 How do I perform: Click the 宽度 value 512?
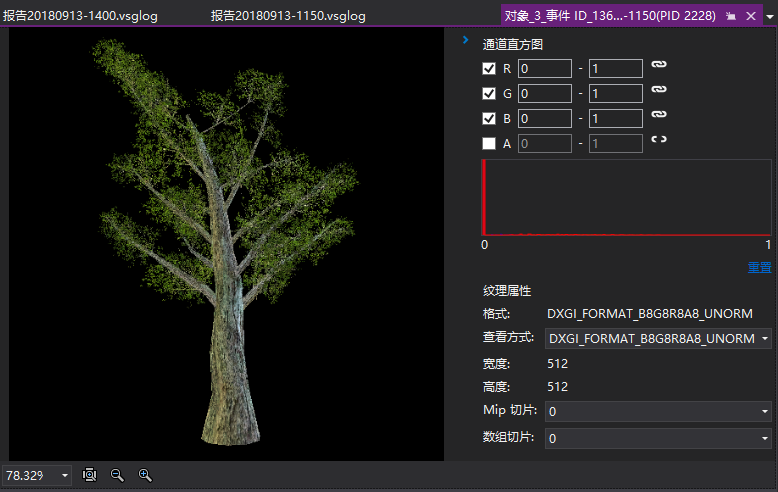557,364
